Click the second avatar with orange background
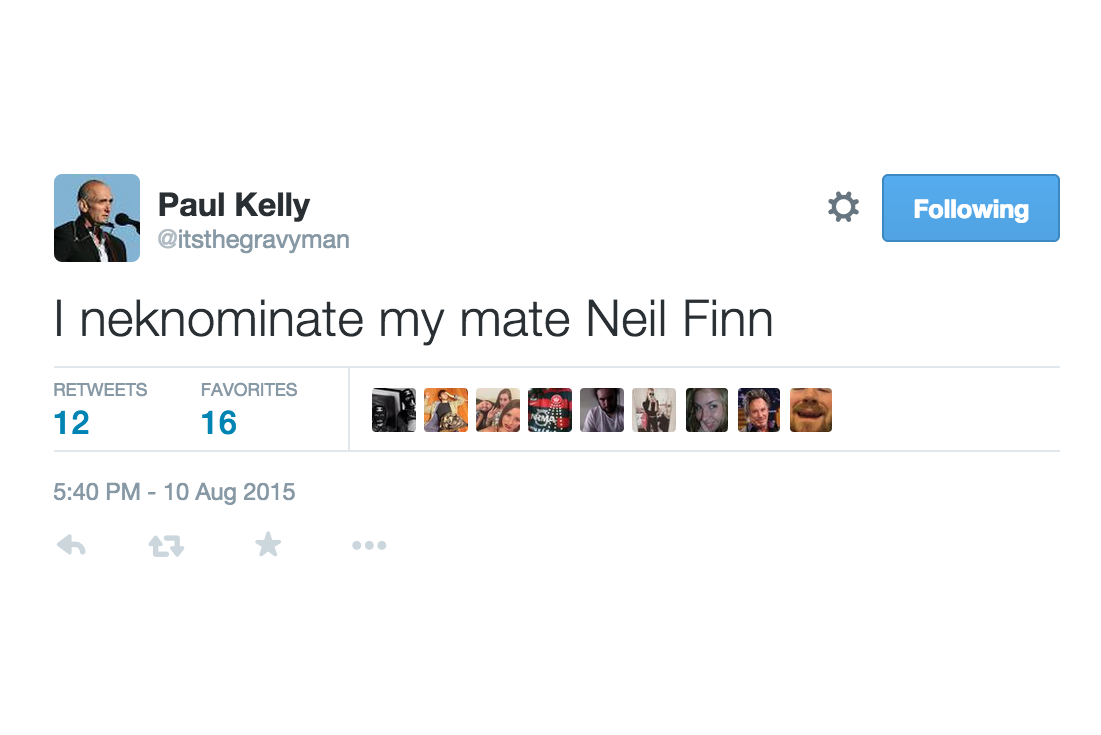The image size is (1101, 735). point(446,410)
